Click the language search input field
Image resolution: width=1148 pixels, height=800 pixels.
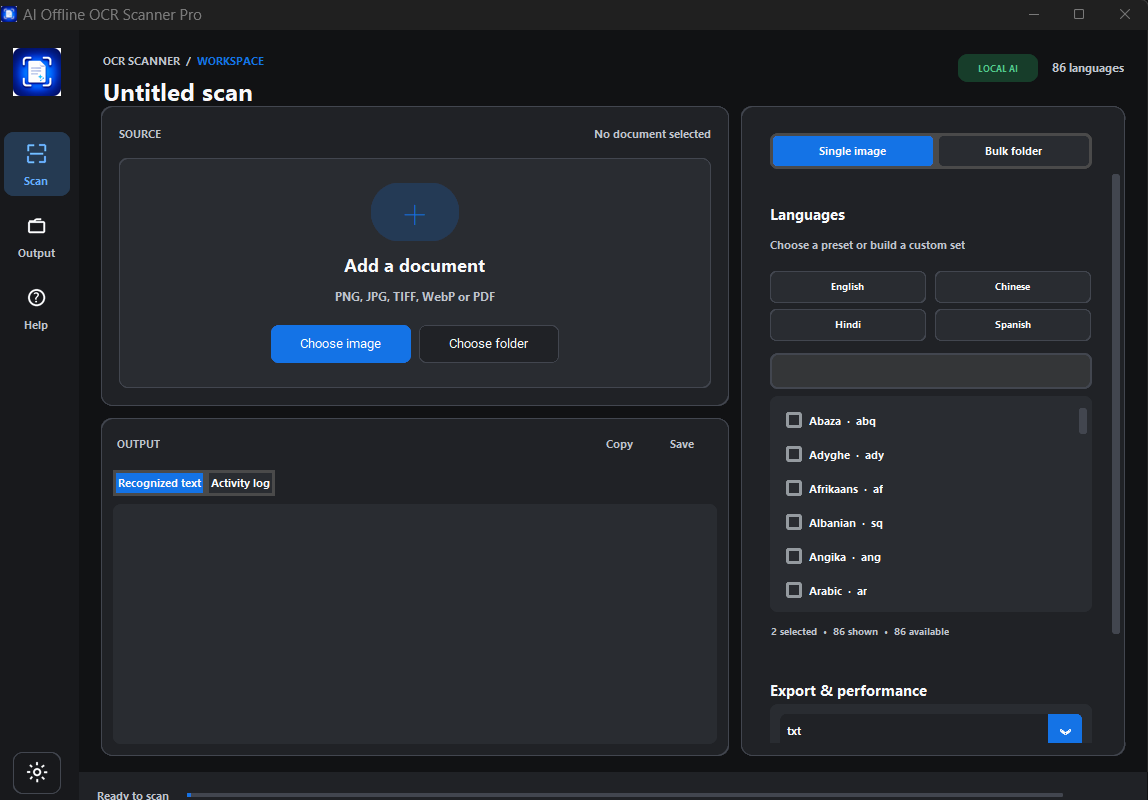[x=931, y=371]
